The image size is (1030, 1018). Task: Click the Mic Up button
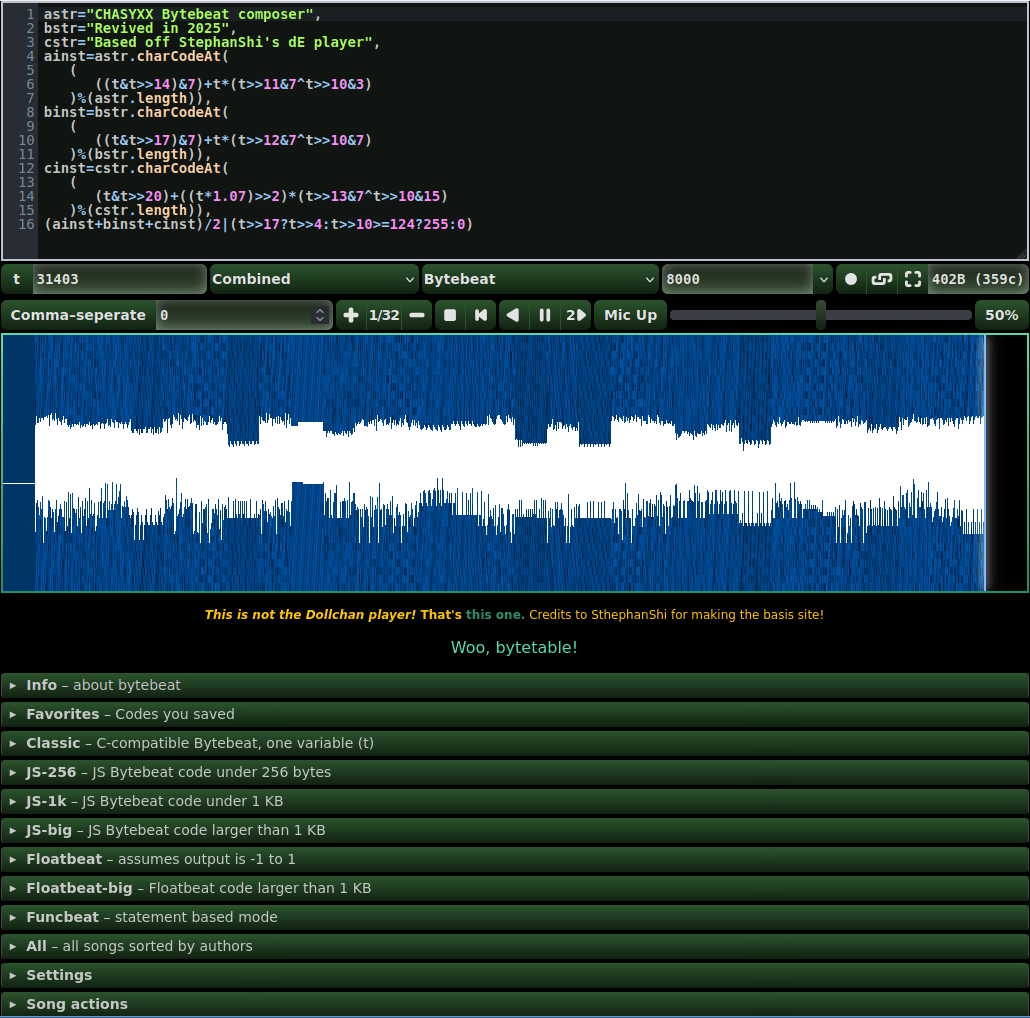(x=630, y=316)
